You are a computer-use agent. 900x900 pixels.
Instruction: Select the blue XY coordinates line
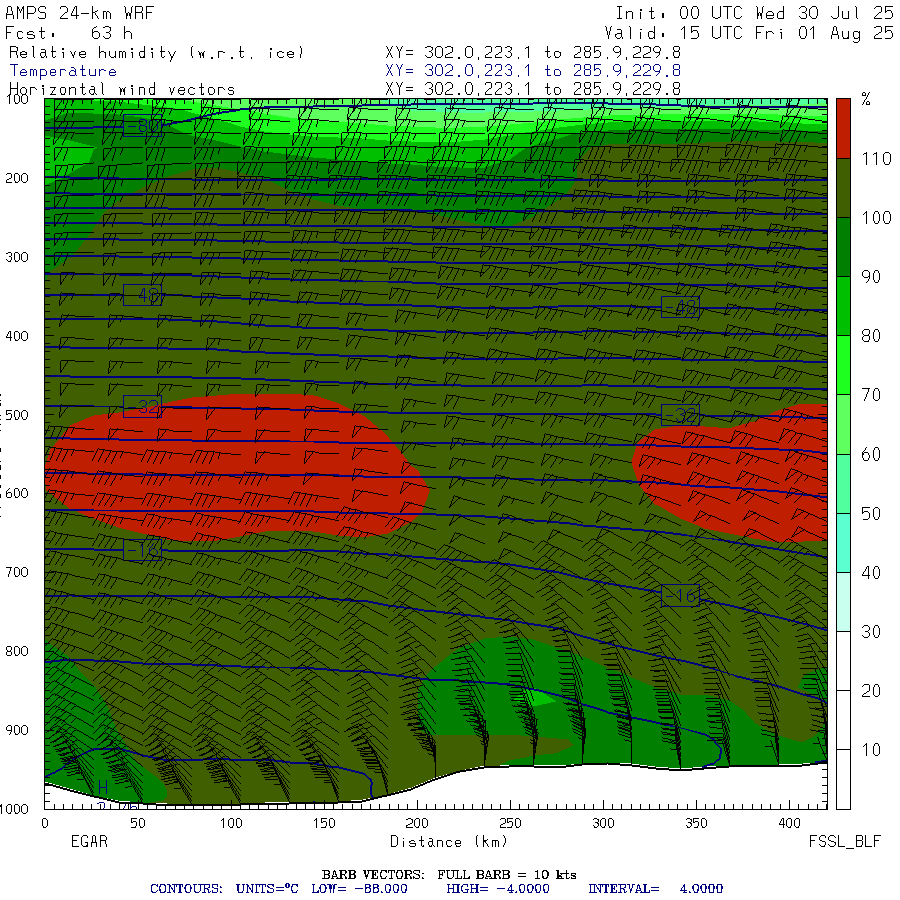[533, 71]
